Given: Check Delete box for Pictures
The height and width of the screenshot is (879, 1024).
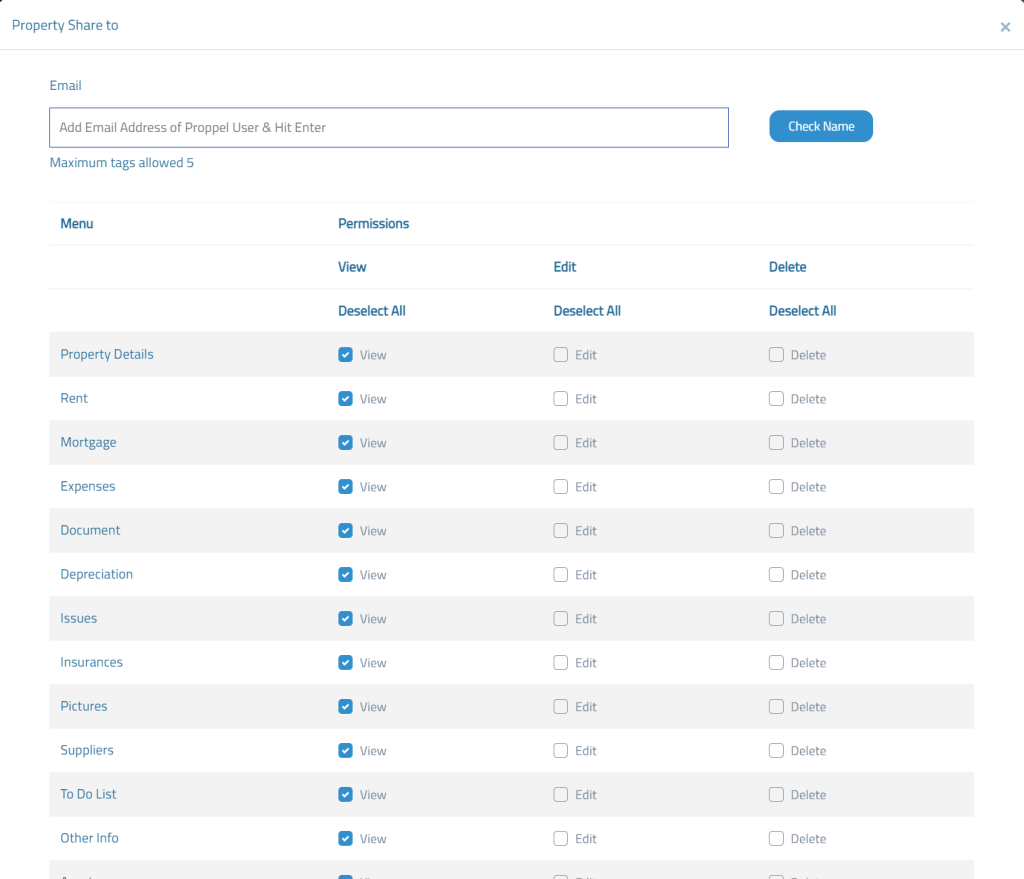Looking at the screenshot, I should pyautogui.click(x=776, y=707).
